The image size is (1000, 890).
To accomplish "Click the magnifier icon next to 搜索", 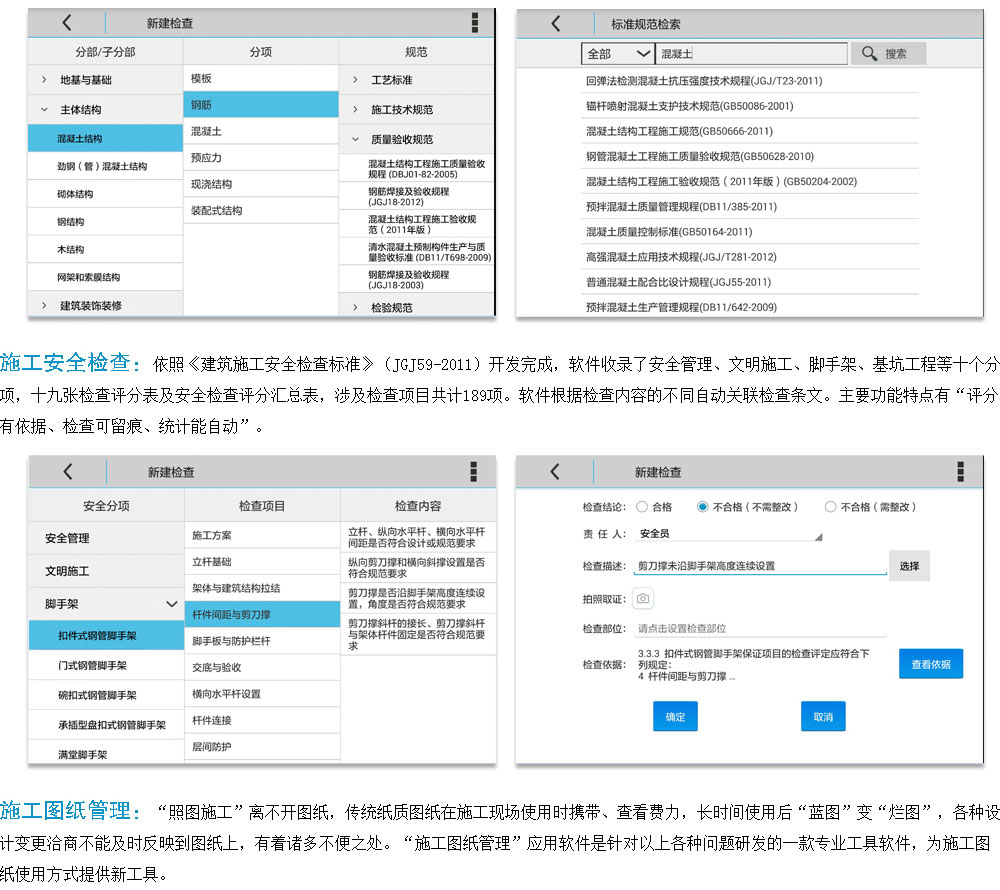I will [869, 53].
